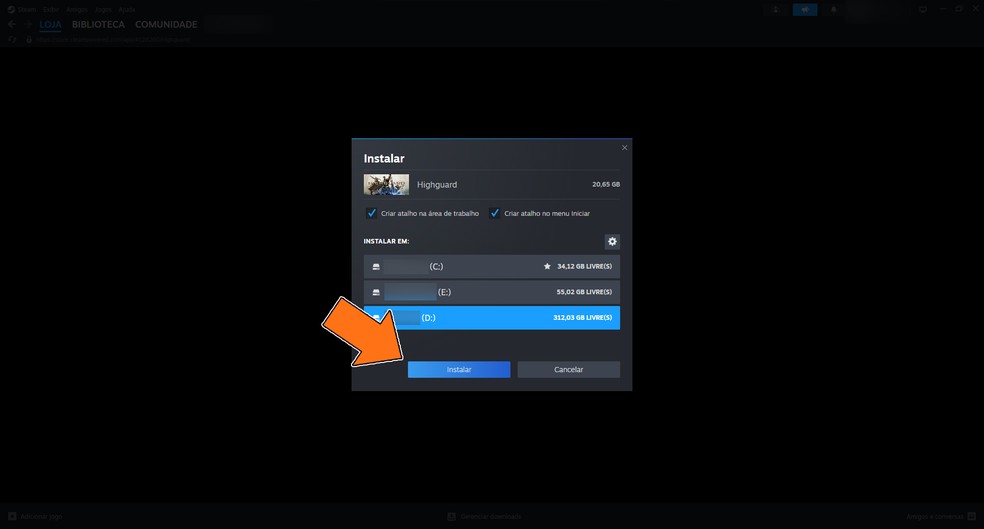Screen dimensions: 984x529
Task: Toggle 'Criar atalho na área de trabalho' checkbox
Action: pos(372,213)
